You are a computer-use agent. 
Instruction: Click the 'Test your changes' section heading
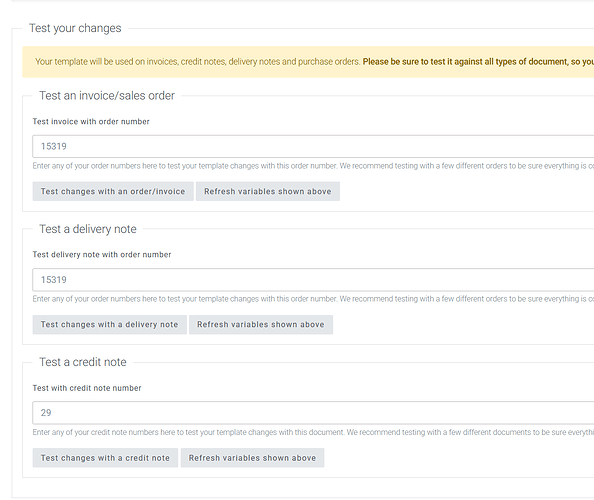coord(75,28)
